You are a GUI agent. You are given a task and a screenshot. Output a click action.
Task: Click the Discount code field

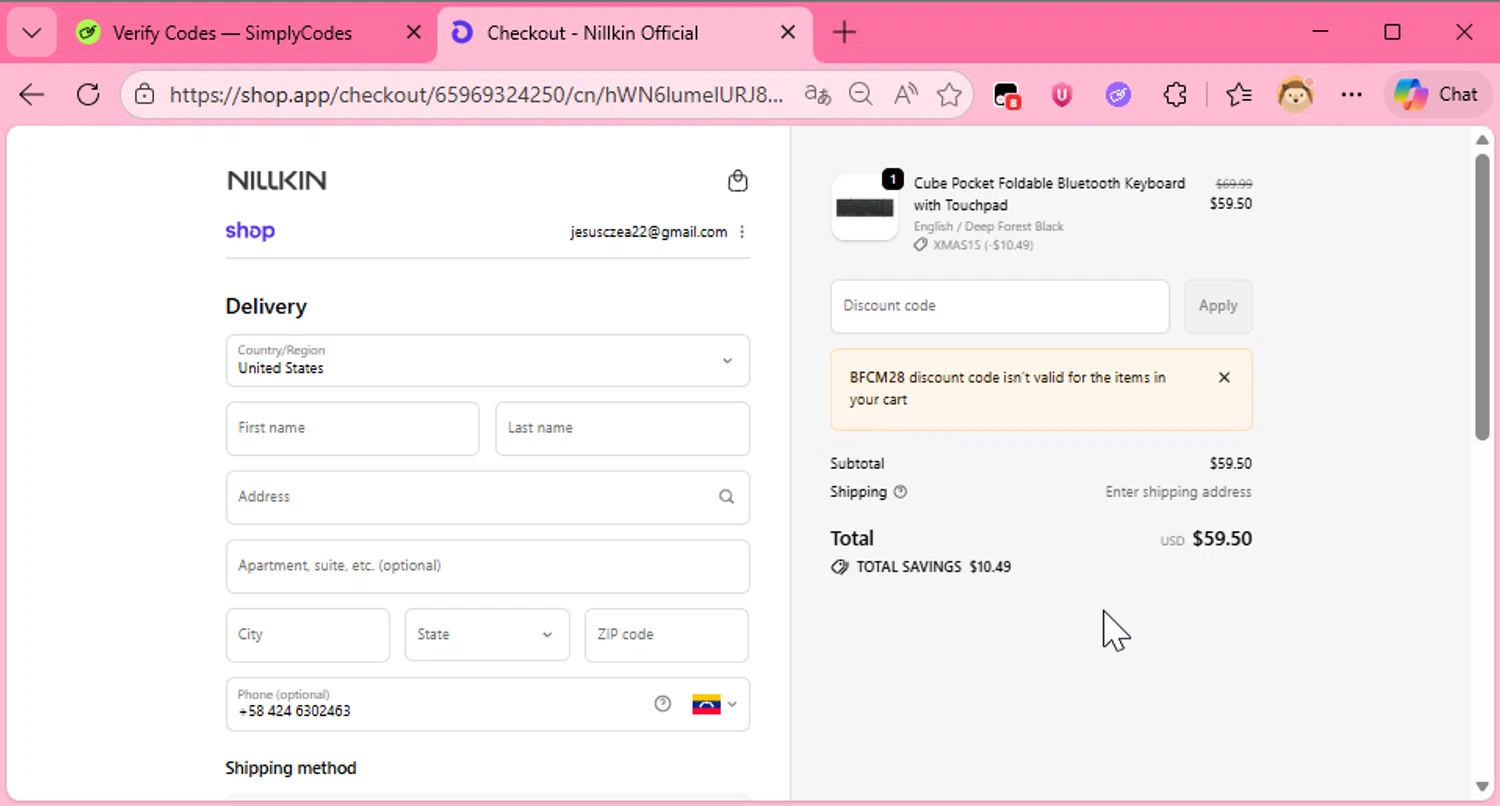click(x=1000, y=306)
